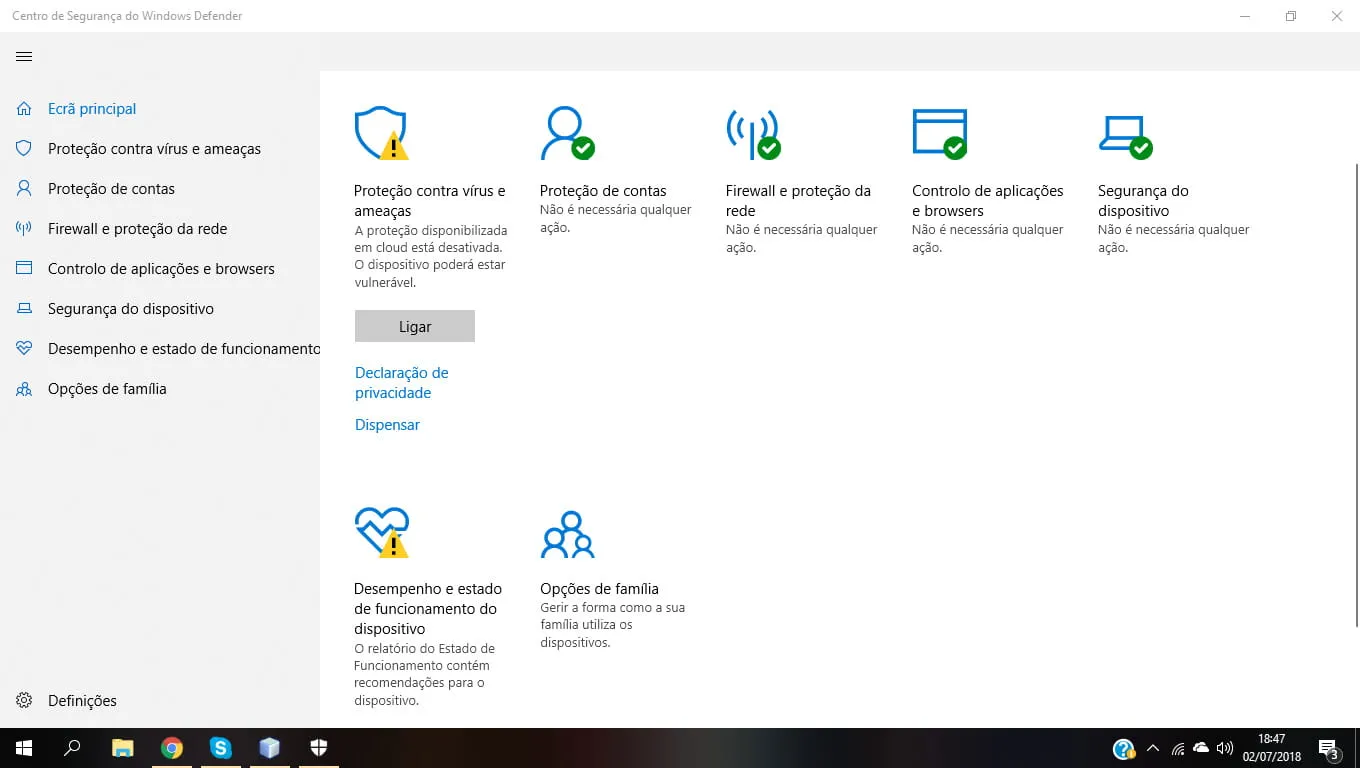Open File Explorer from the taskbar

(x=123, y=748)
